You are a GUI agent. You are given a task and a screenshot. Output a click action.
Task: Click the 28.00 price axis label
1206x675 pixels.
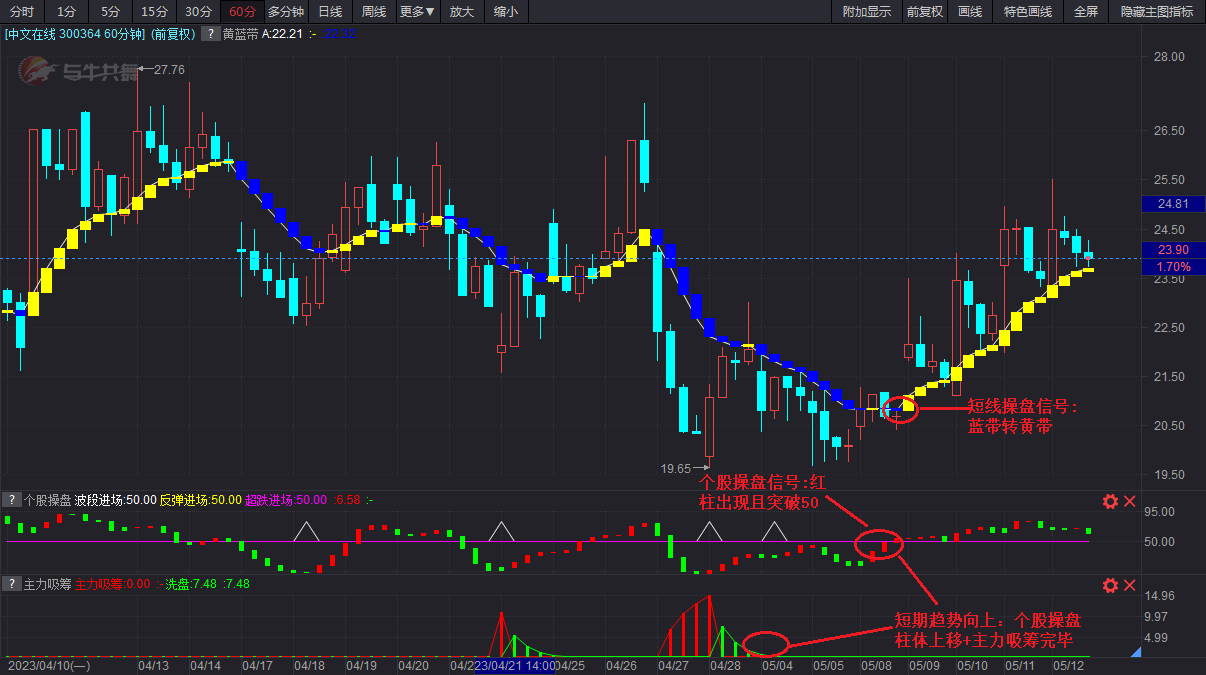point(1169,57)
